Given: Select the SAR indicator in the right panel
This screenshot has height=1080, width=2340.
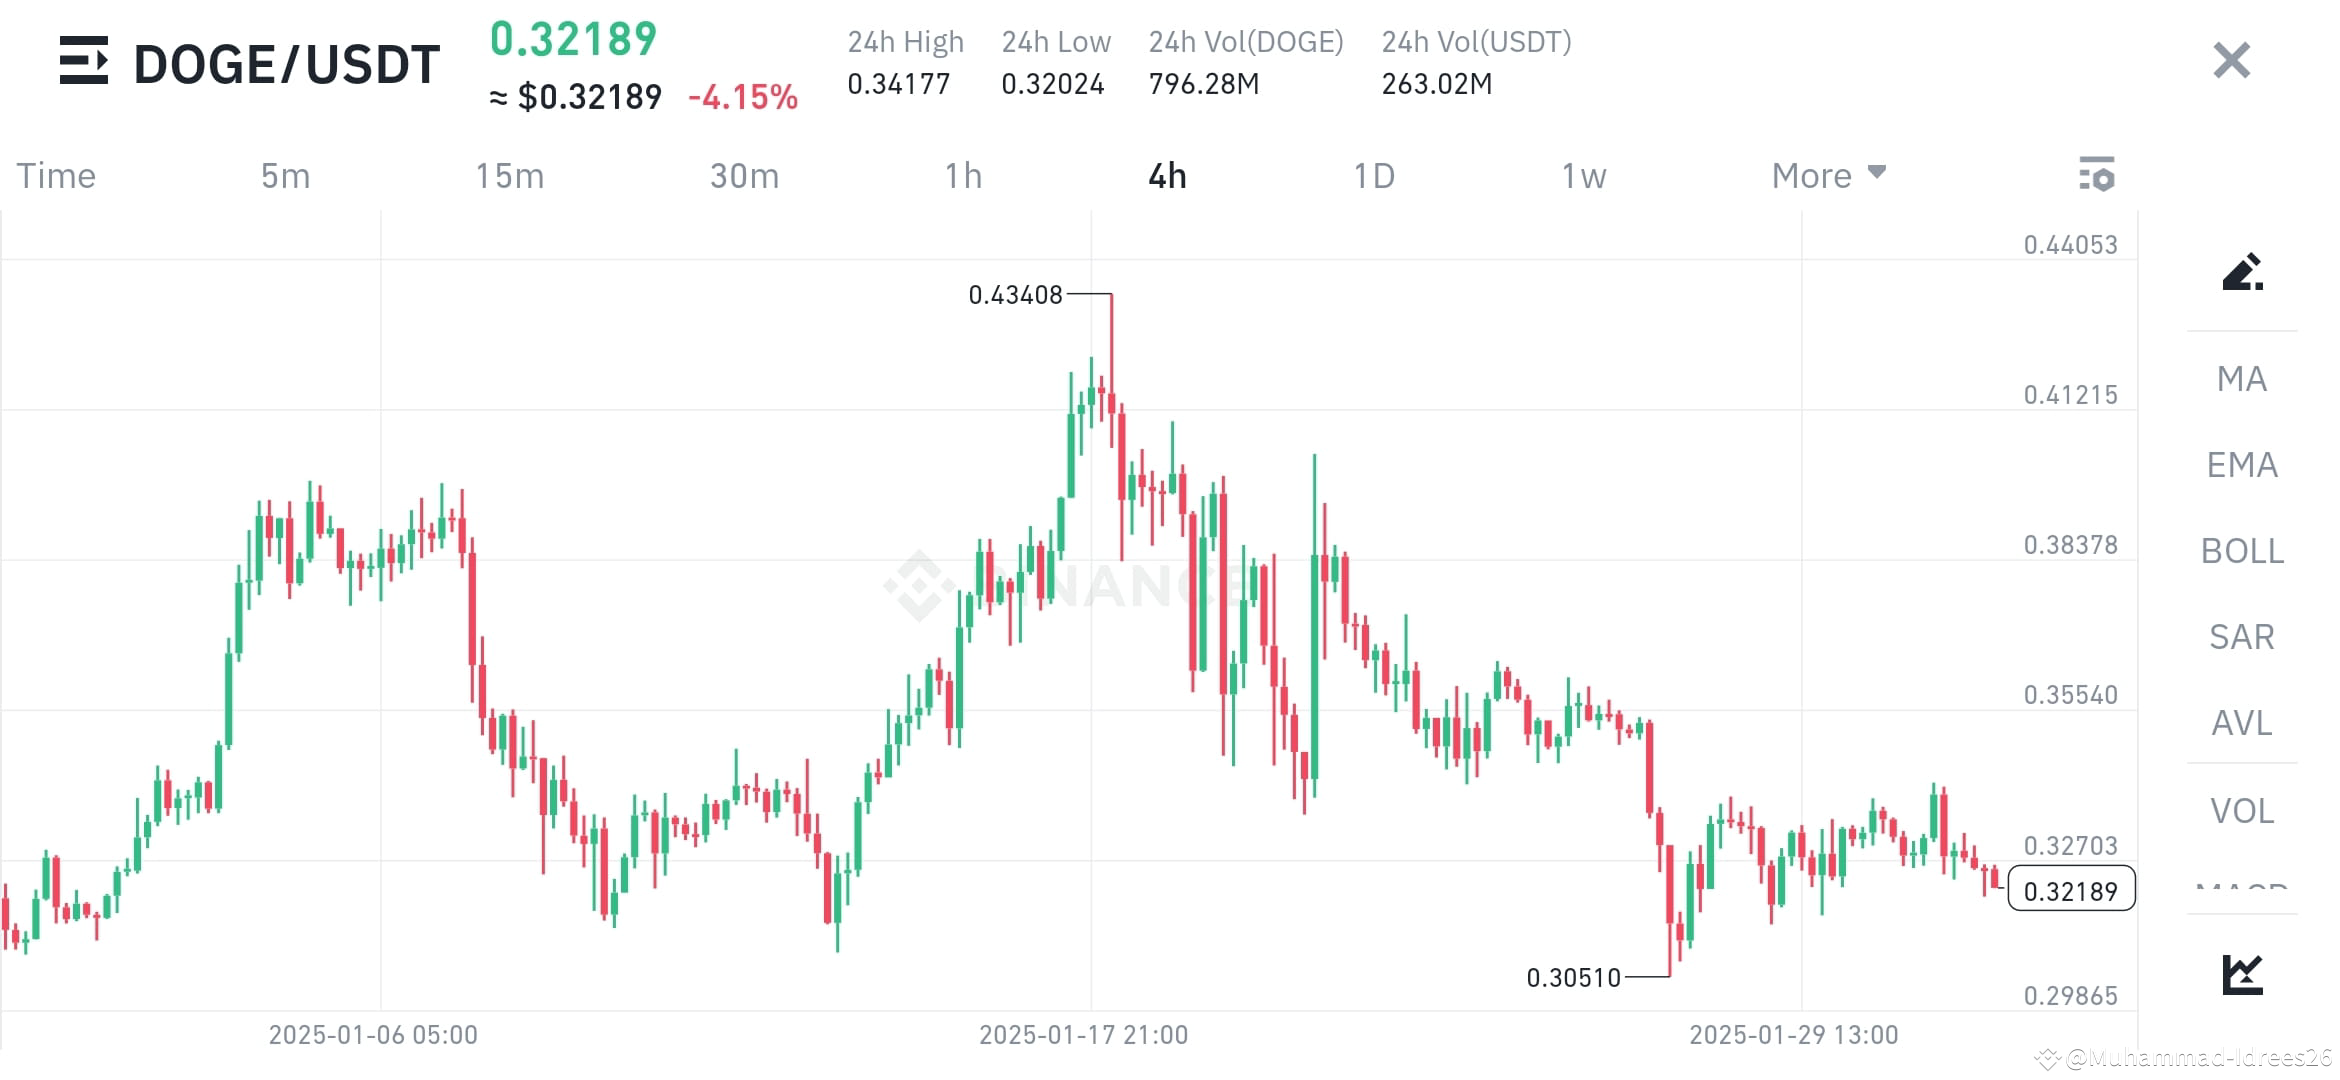Looking at the screenshot, I should point(2241,637).
